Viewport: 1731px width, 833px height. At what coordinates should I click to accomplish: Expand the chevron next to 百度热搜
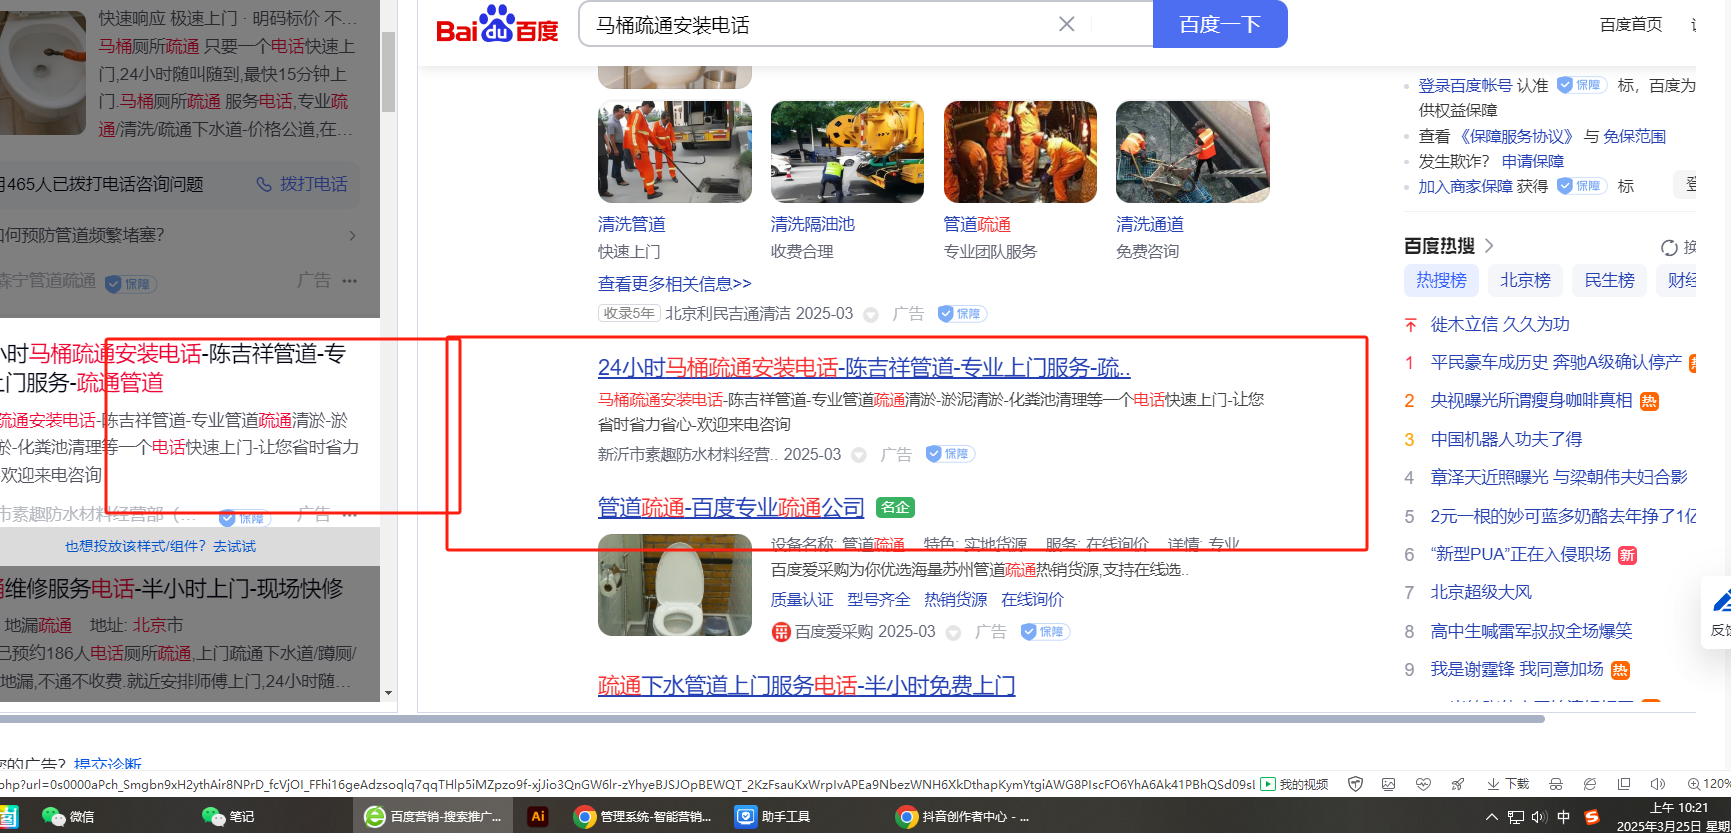pos(1489,246)
